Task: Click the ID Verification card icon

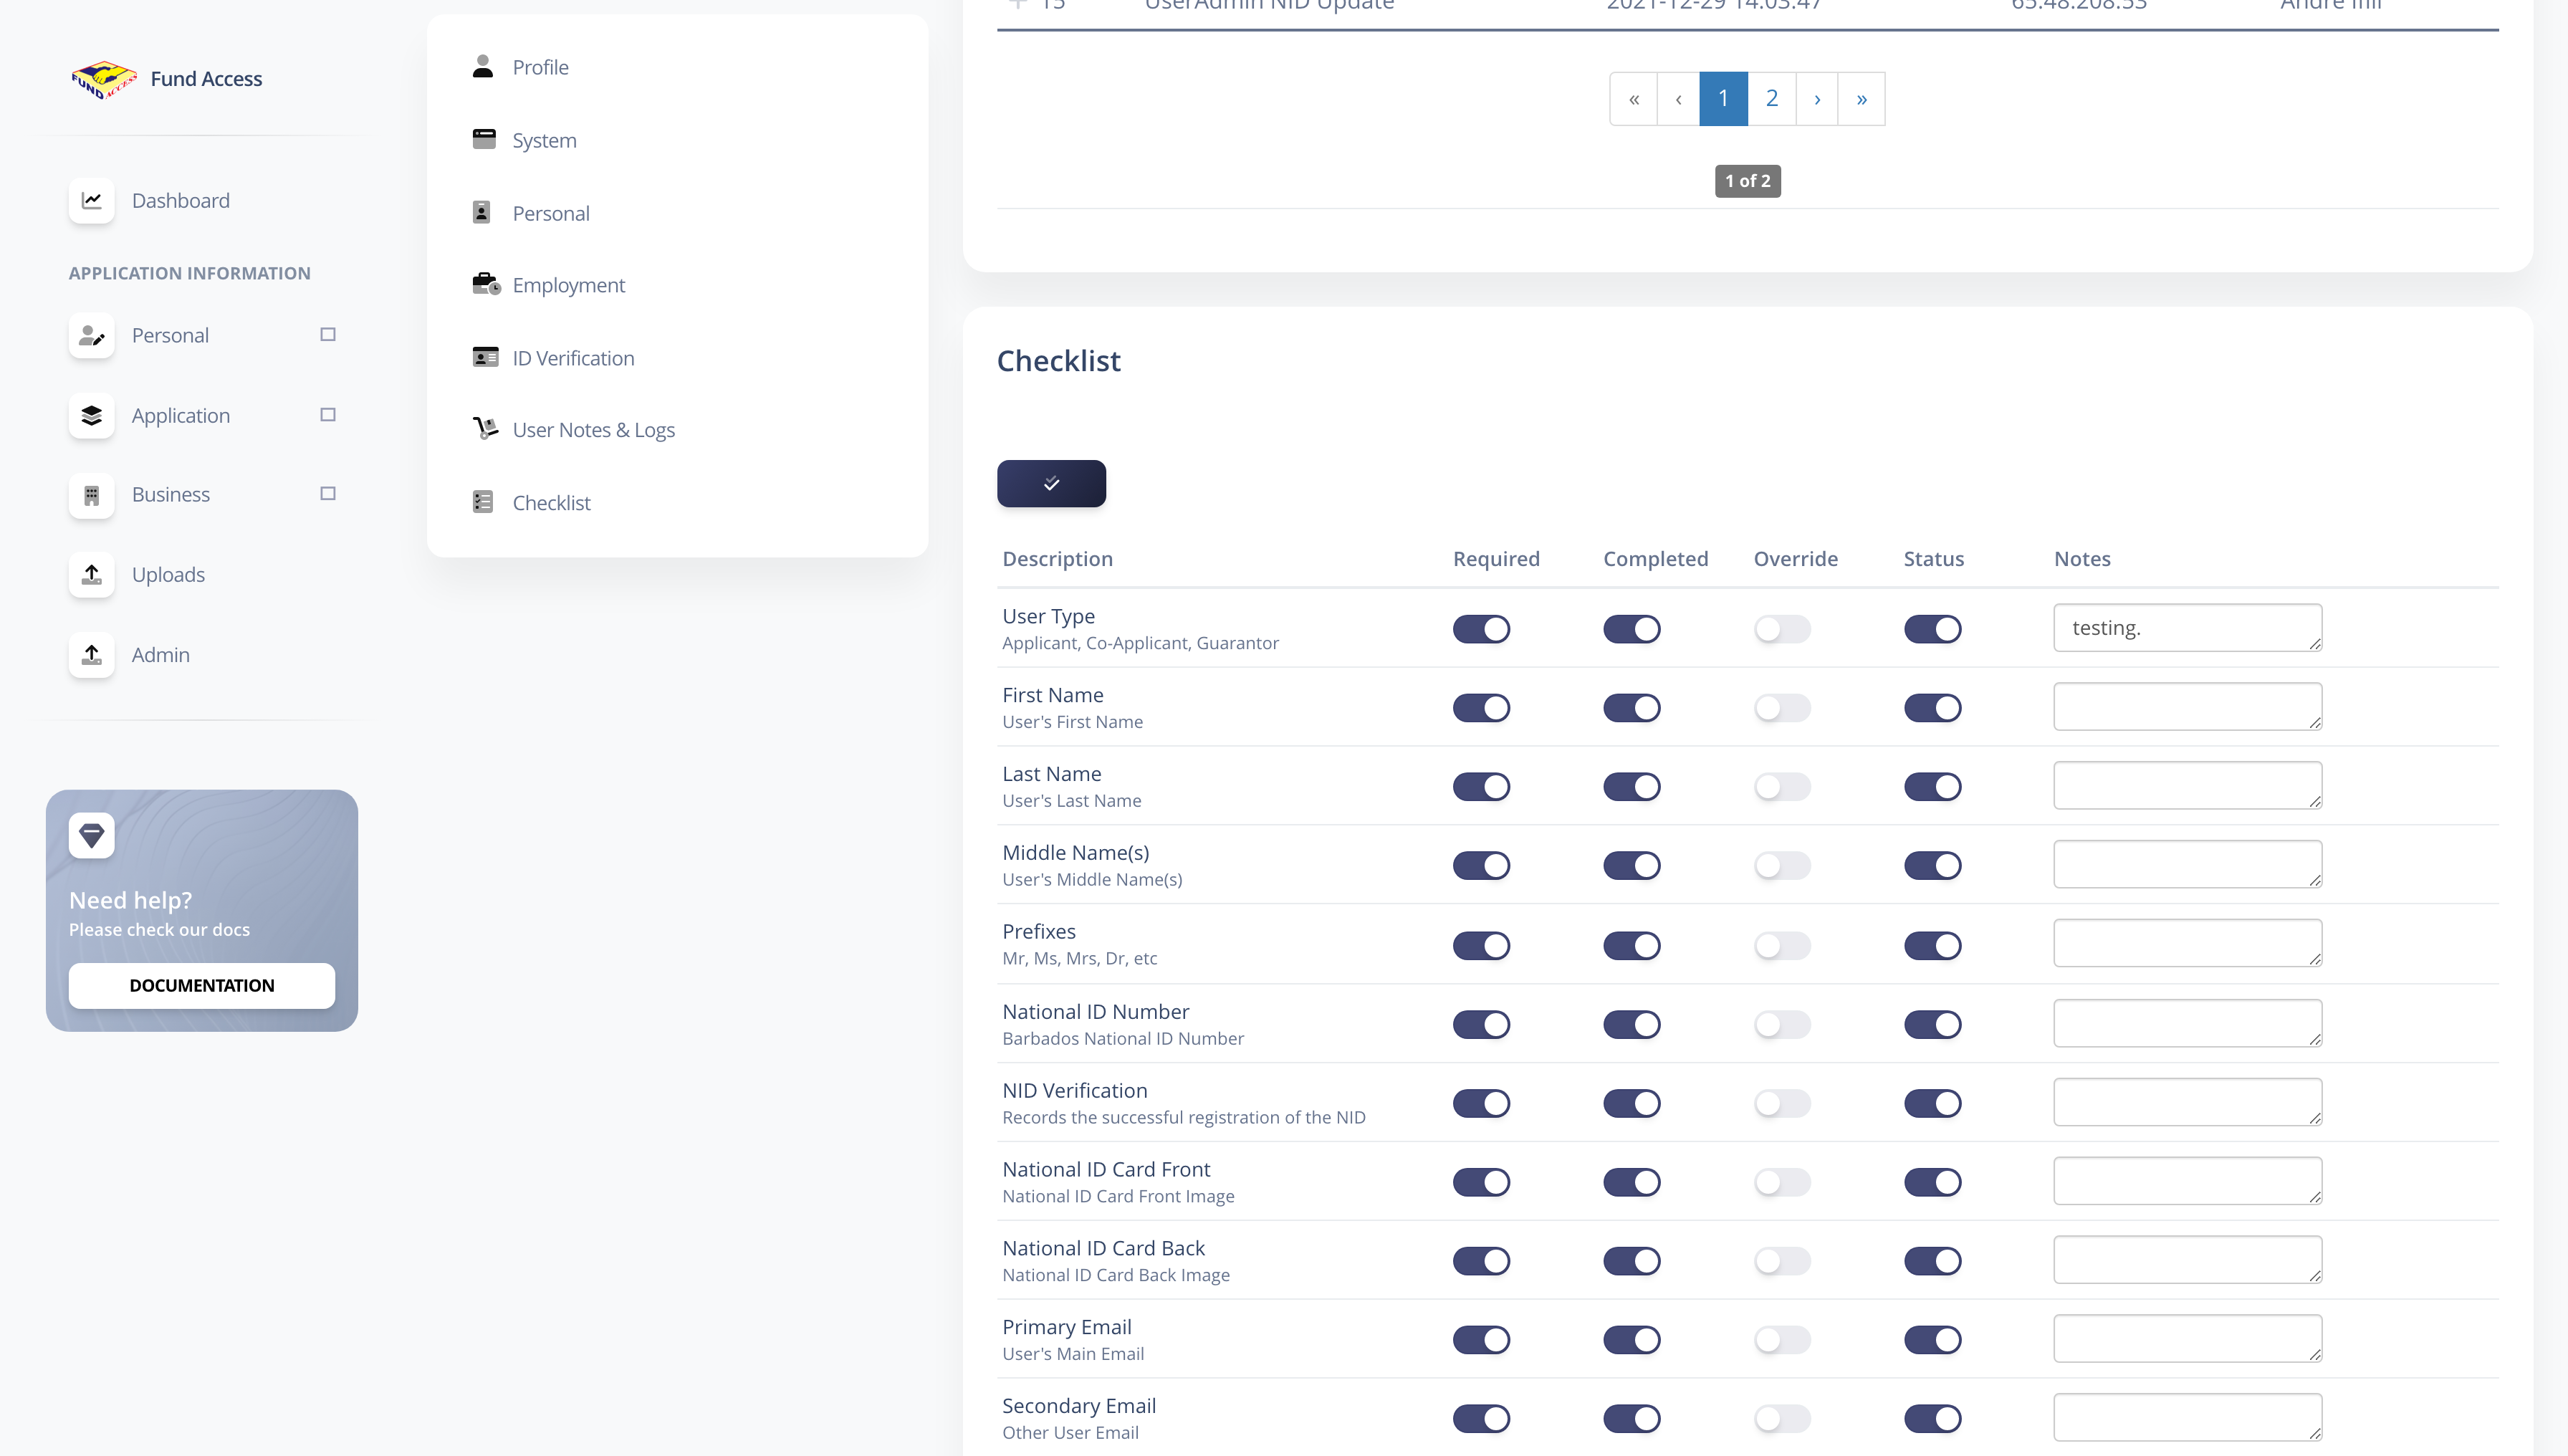Action: point(485,357)
